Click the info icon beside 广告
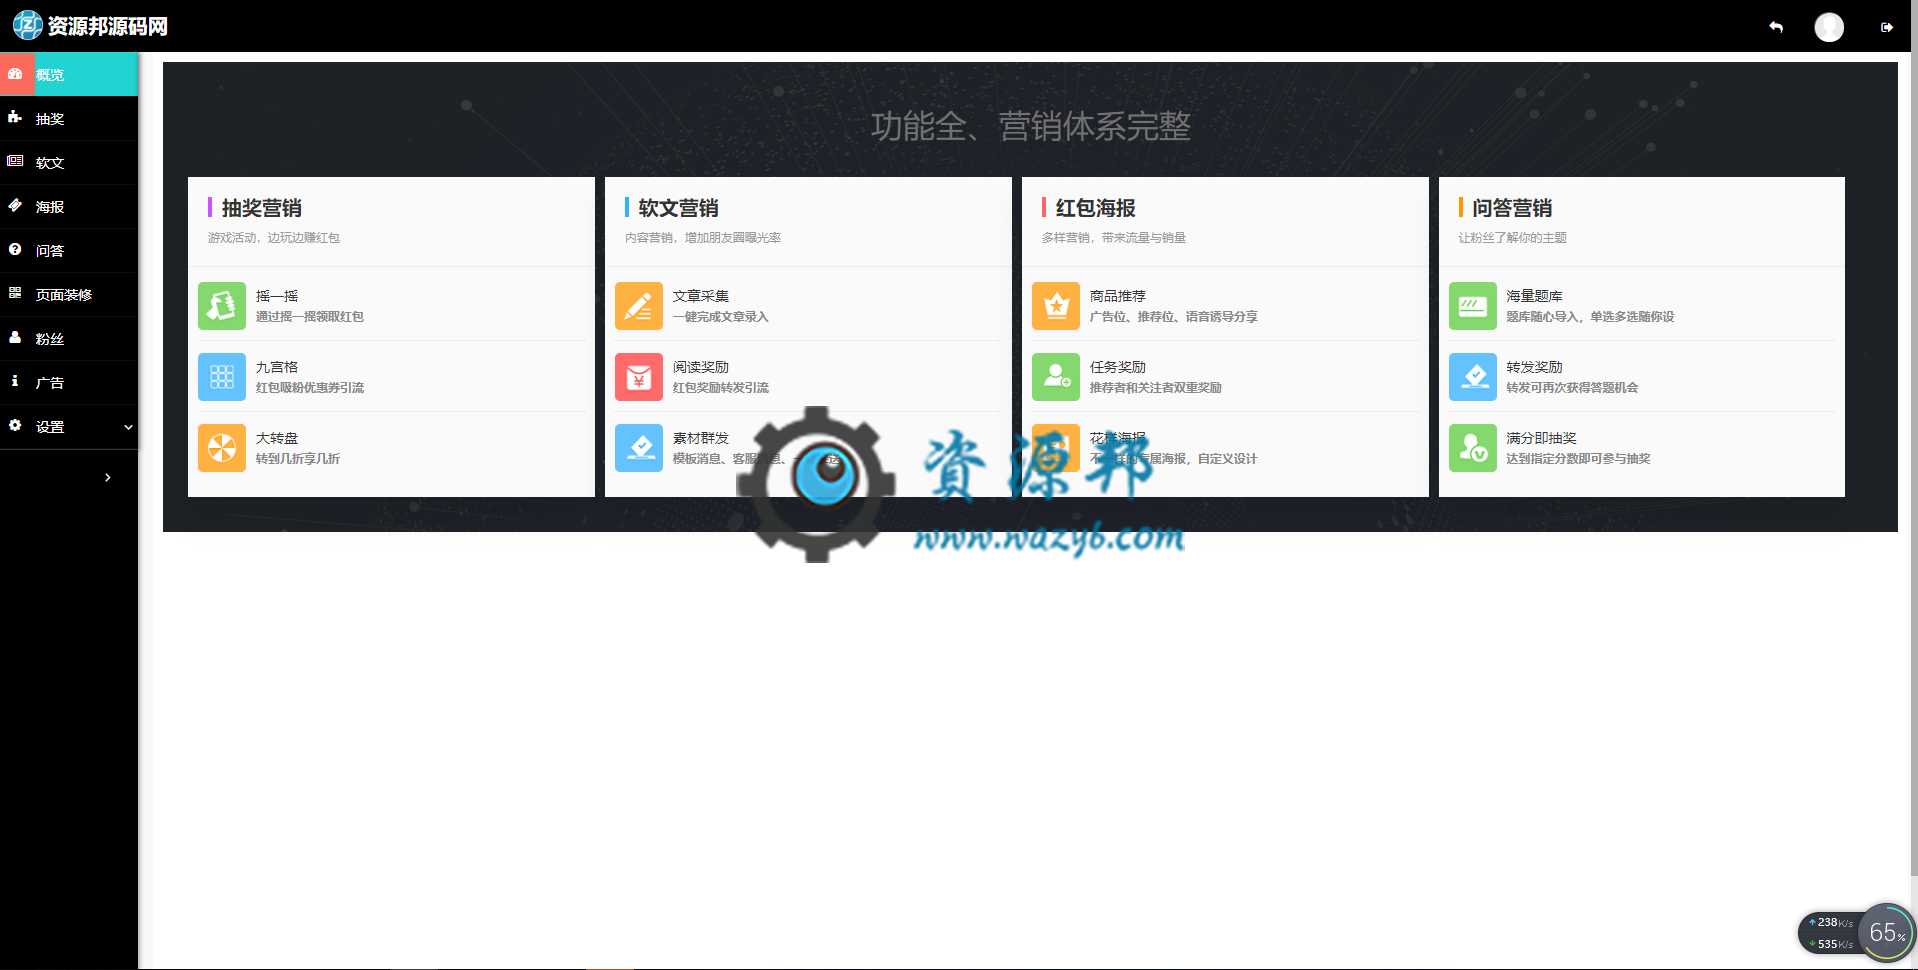This screenshot has height=970, width=1918. [15, 381]
